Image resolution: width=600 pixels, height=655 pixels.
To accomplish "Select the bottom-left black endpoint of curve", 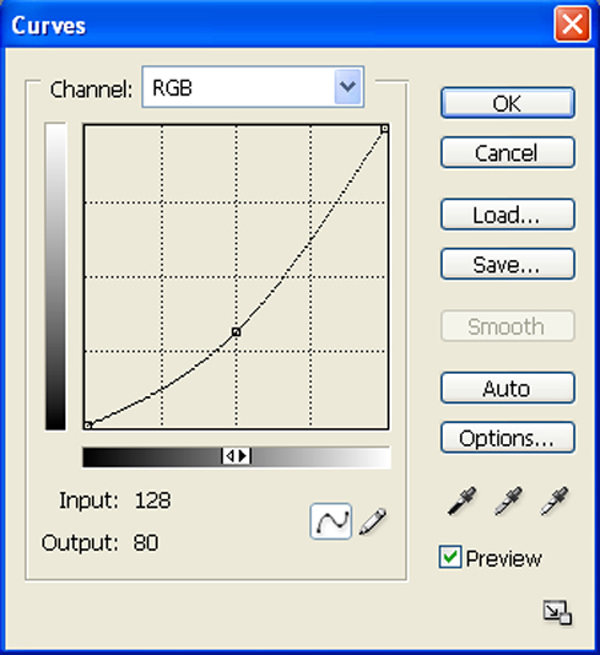I will click(x=88, y=426).
